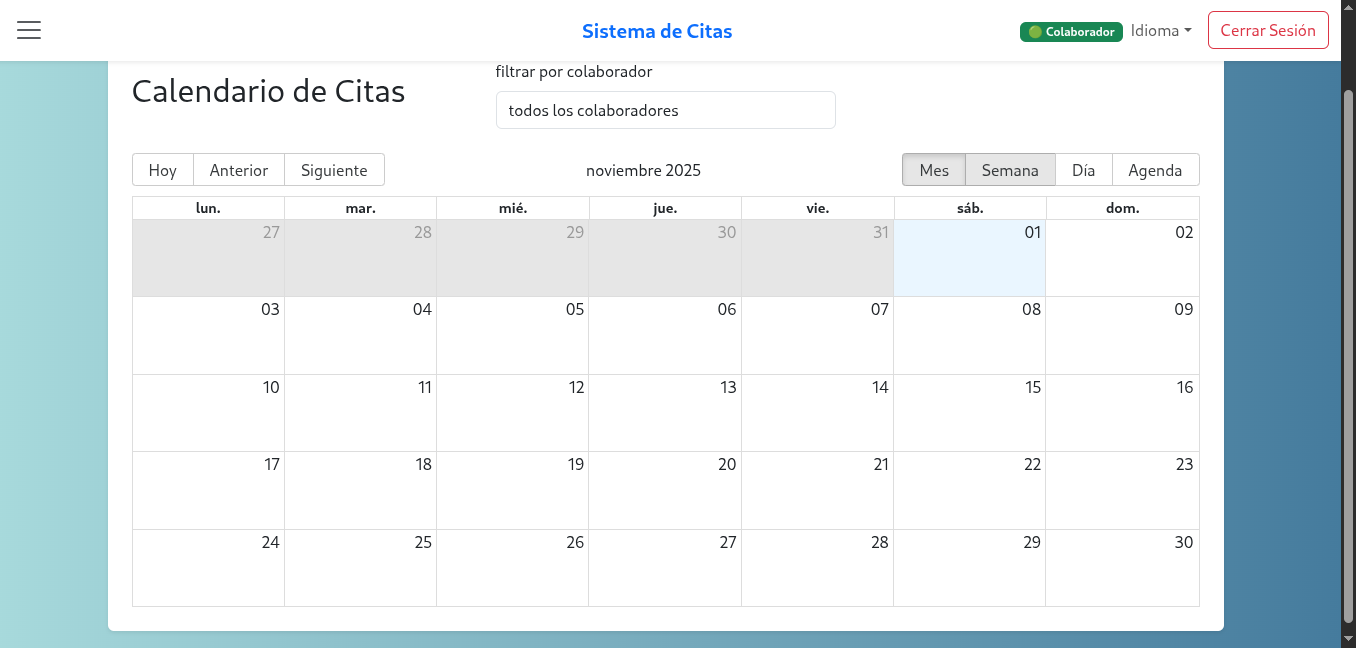
Task: Open the "todos los colaboradores" filter dropdown
Action: point(665,110)
